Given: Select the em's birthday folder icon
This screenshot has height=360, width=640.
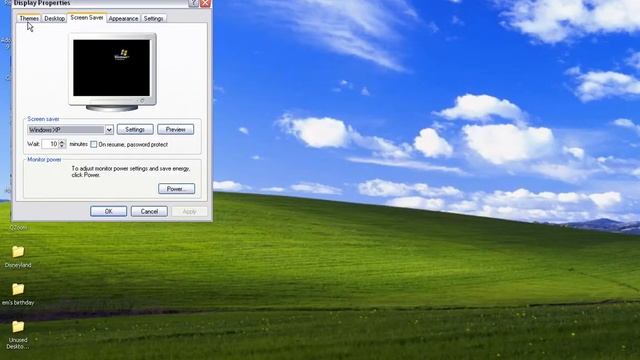Looking at the screenshot, I should [x=18, y=289].
